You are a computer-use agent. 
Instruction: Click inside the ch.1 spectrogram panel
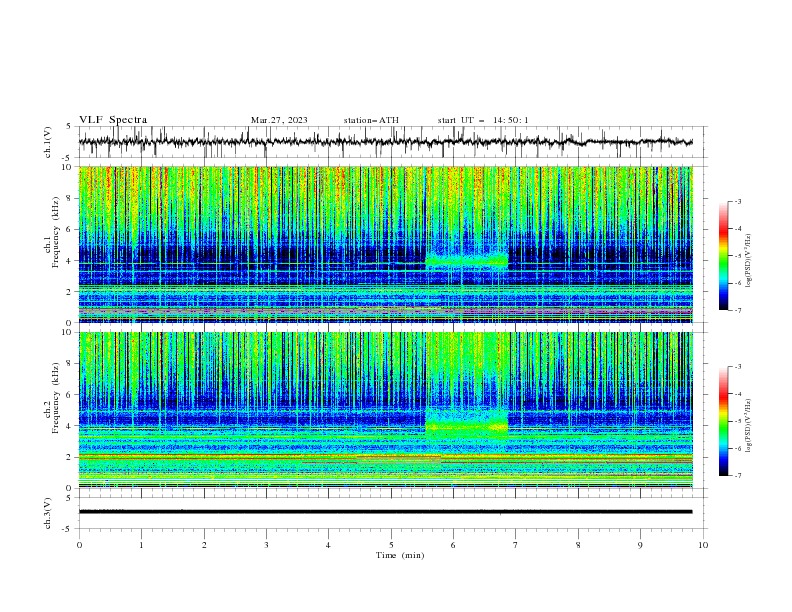[386, 244]
